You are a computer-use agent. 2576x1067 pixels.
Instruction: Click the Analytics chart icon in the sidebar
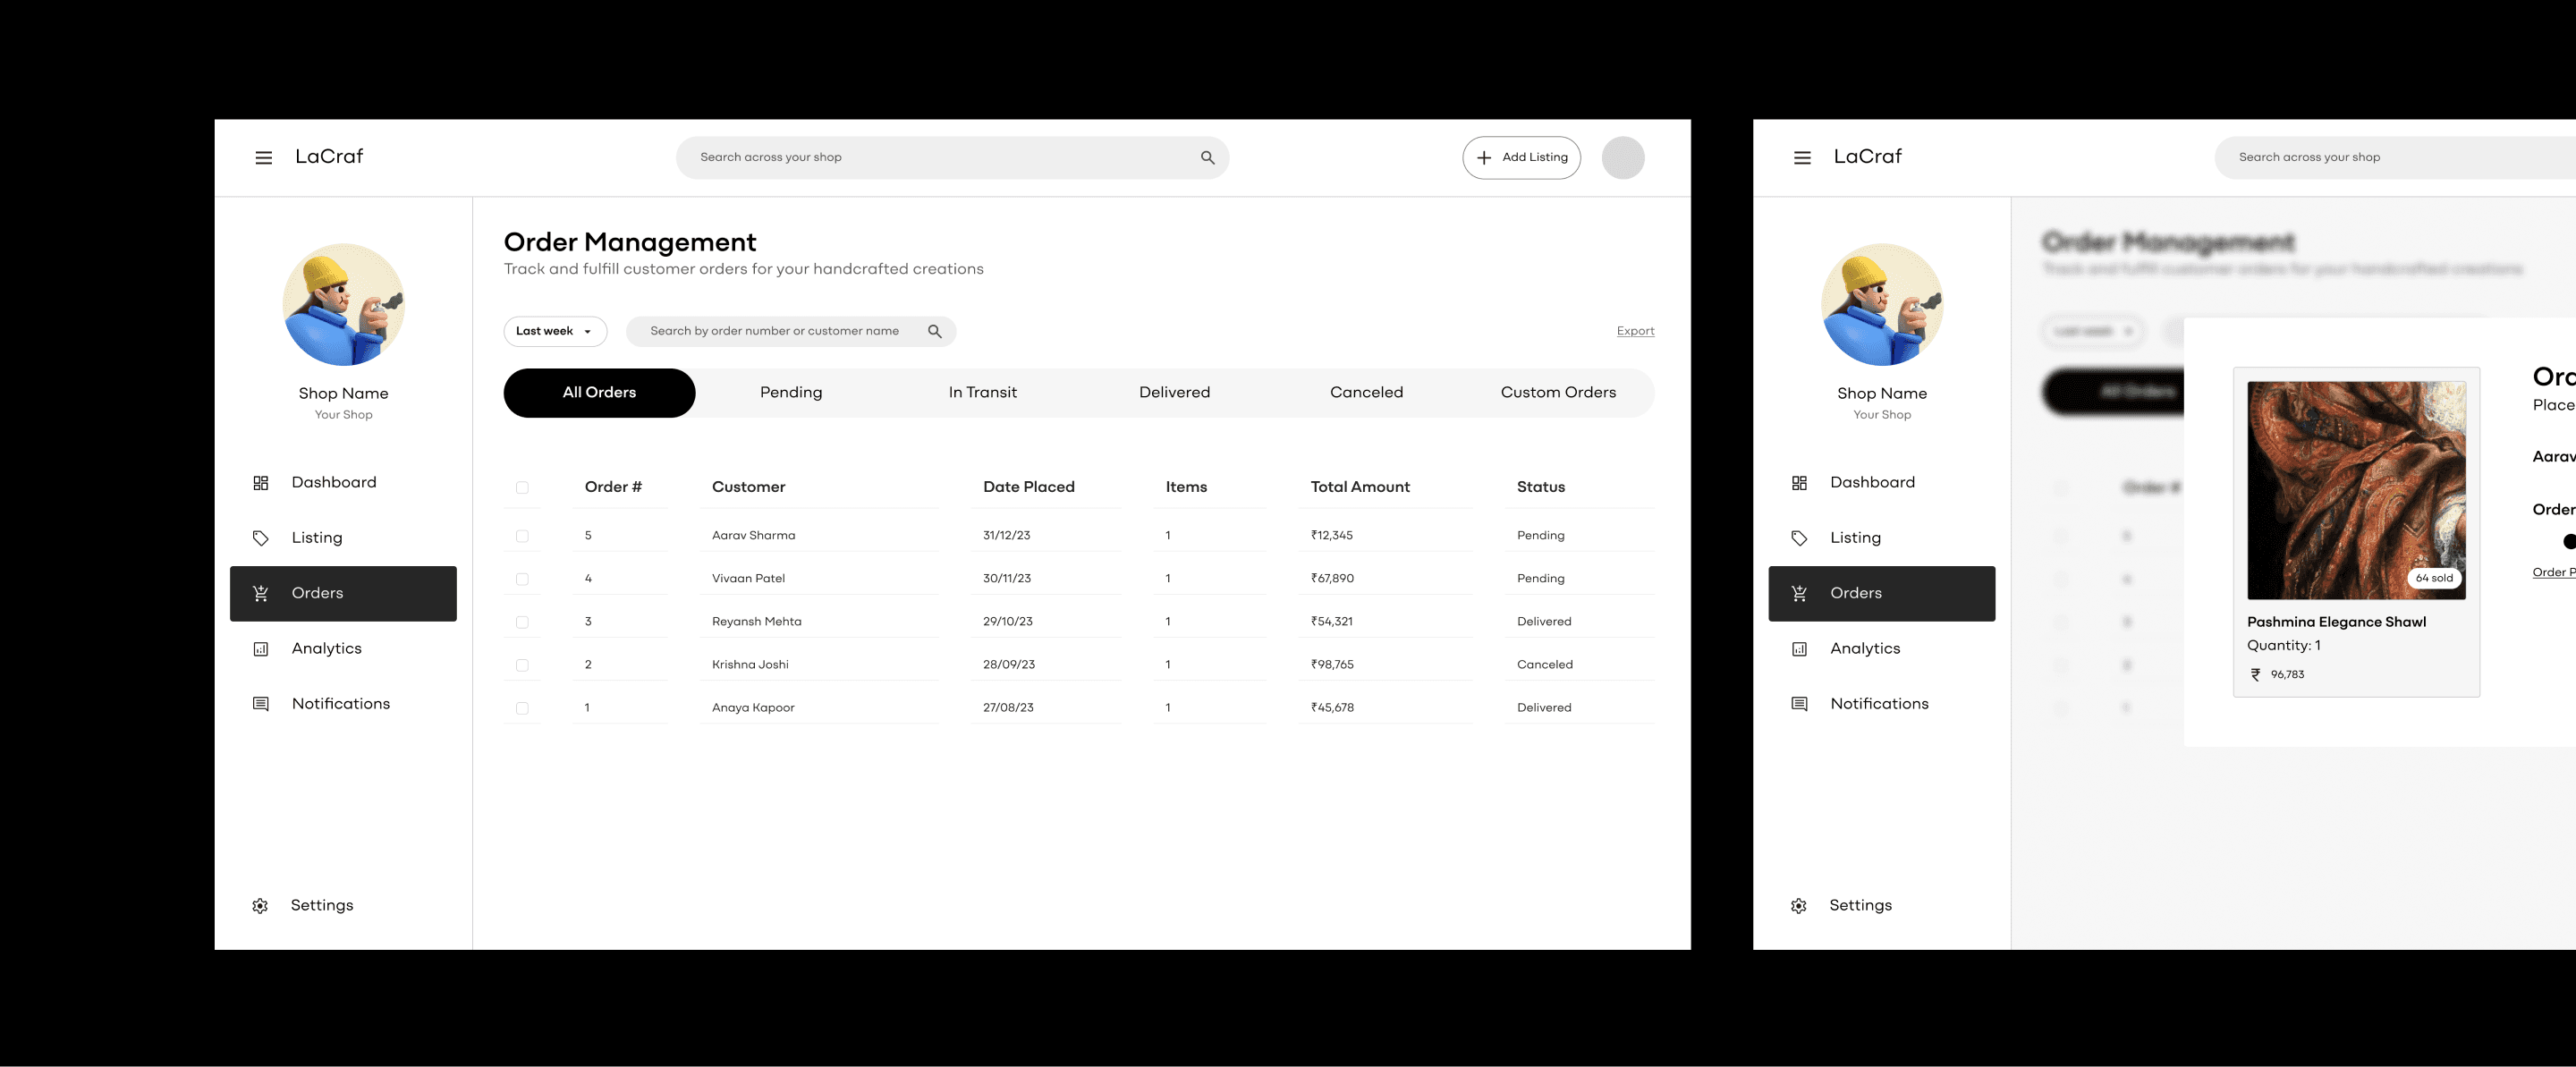coord(261,649)
